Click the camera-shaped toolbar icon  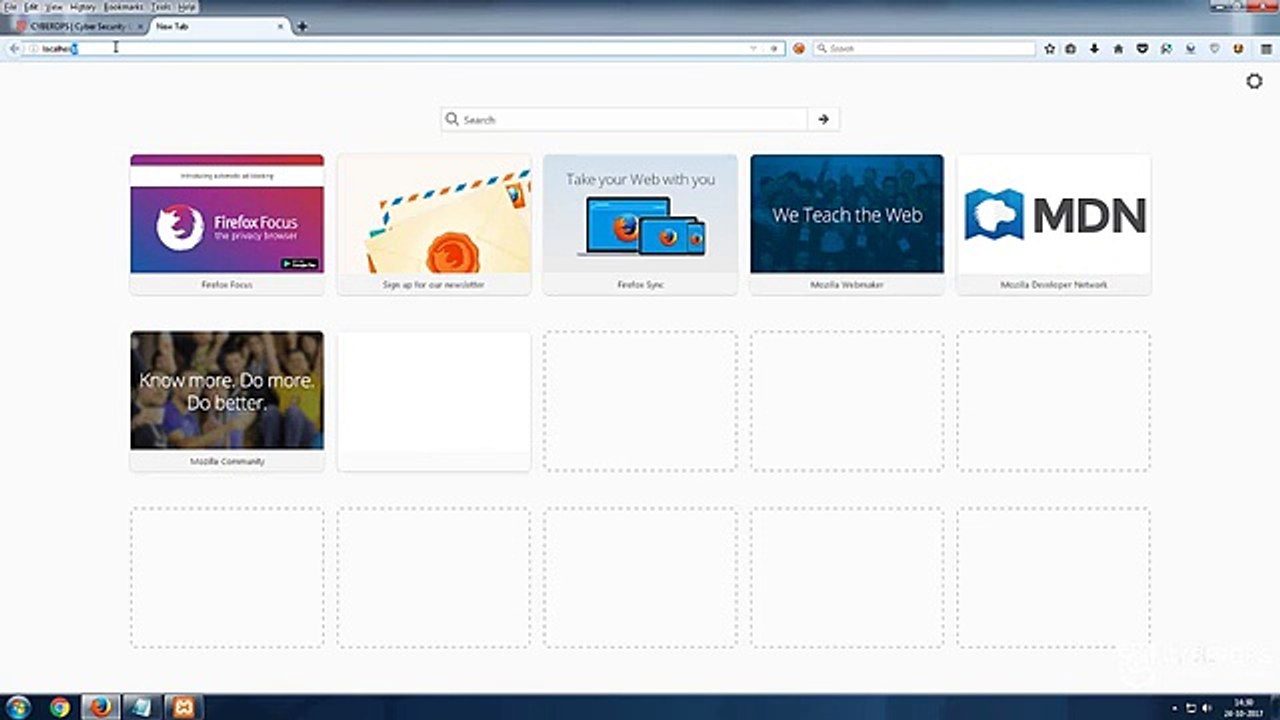pyautogui.click(x=1071, y=48)
